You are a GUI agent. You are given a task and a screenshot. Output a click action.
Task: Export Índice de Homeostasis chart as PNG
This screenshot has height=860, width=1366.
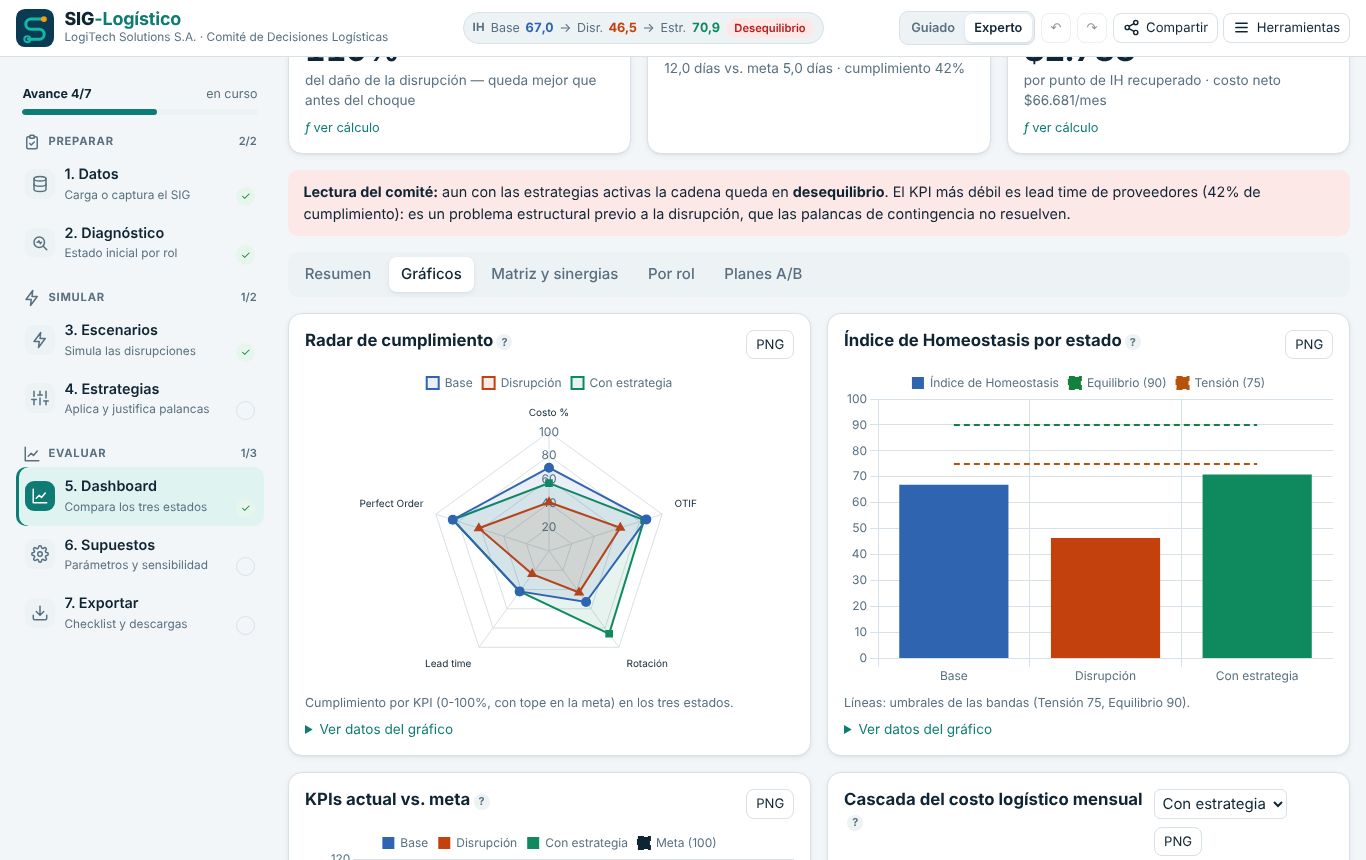click(1309, 344)
